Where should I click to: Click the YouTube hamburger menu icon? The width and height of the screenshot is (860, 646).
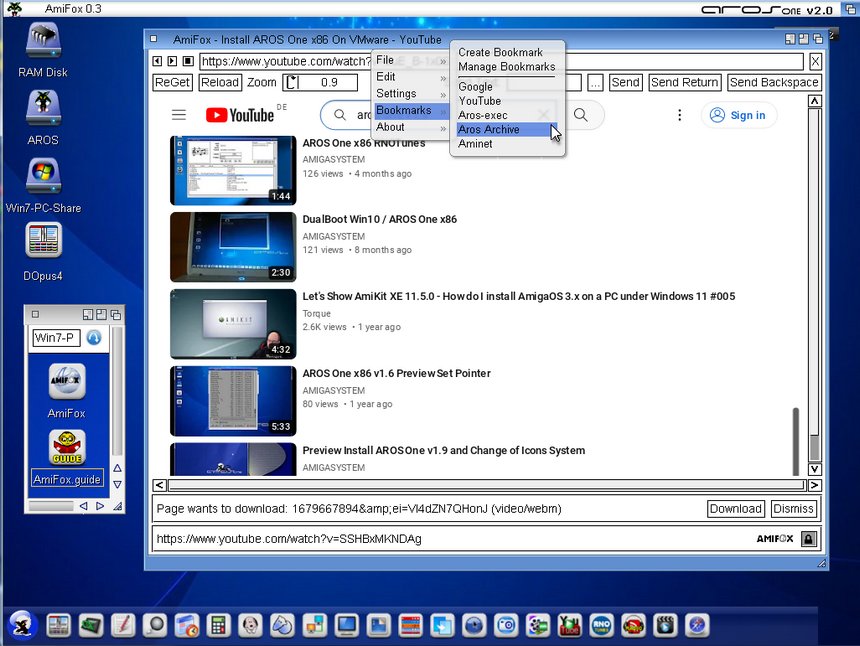(179, 115)
